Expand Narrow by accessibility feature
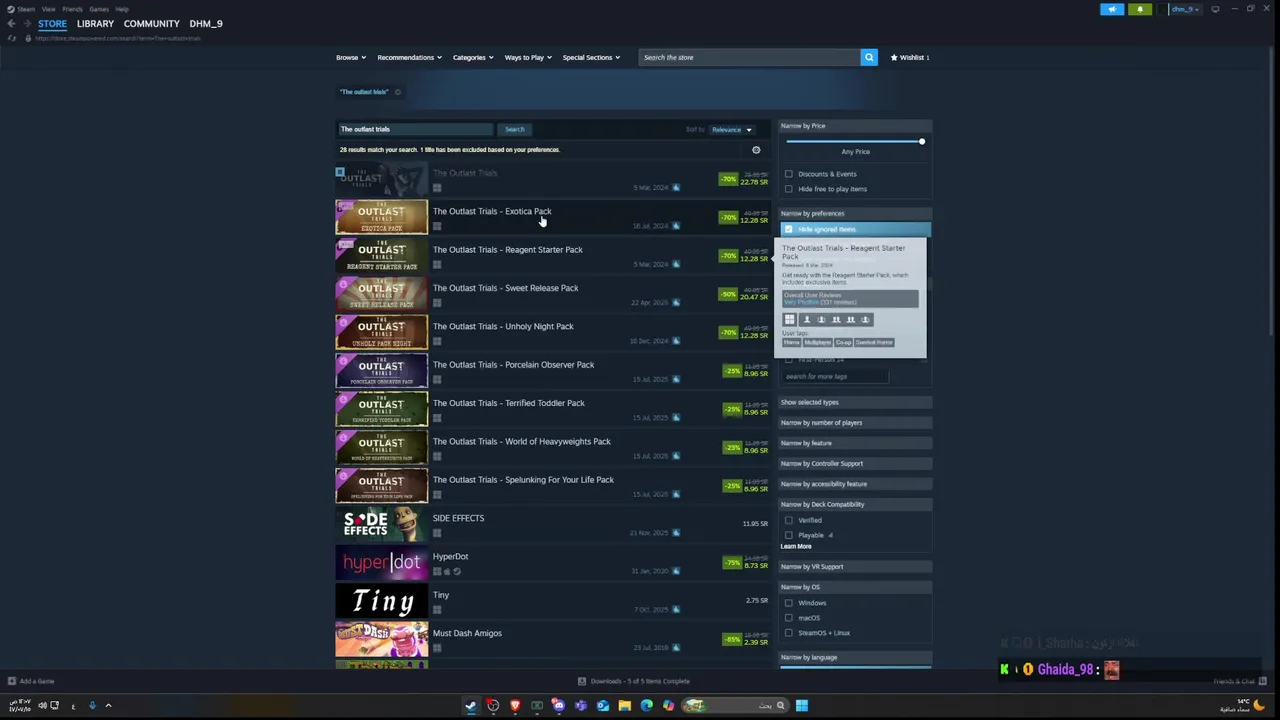1280x720 pixels. [855, 484]
